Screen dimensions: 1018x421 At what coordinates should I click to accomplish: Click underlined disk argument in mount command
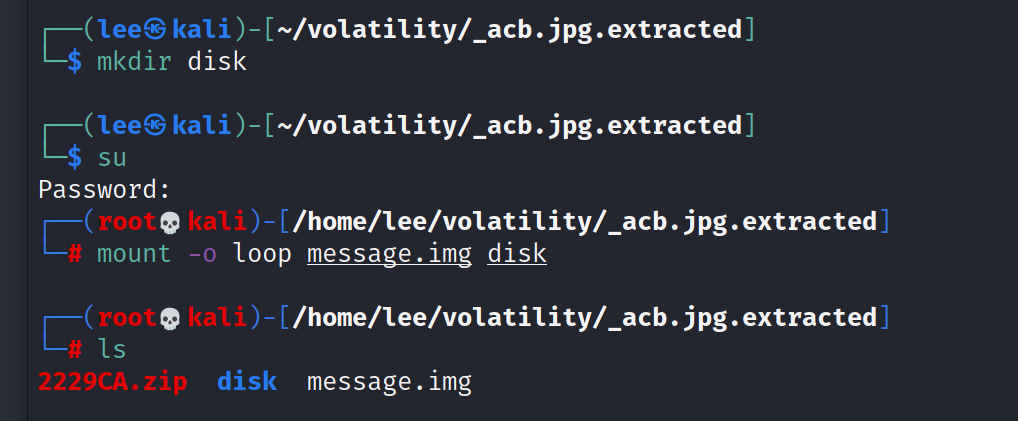point(517,254)
